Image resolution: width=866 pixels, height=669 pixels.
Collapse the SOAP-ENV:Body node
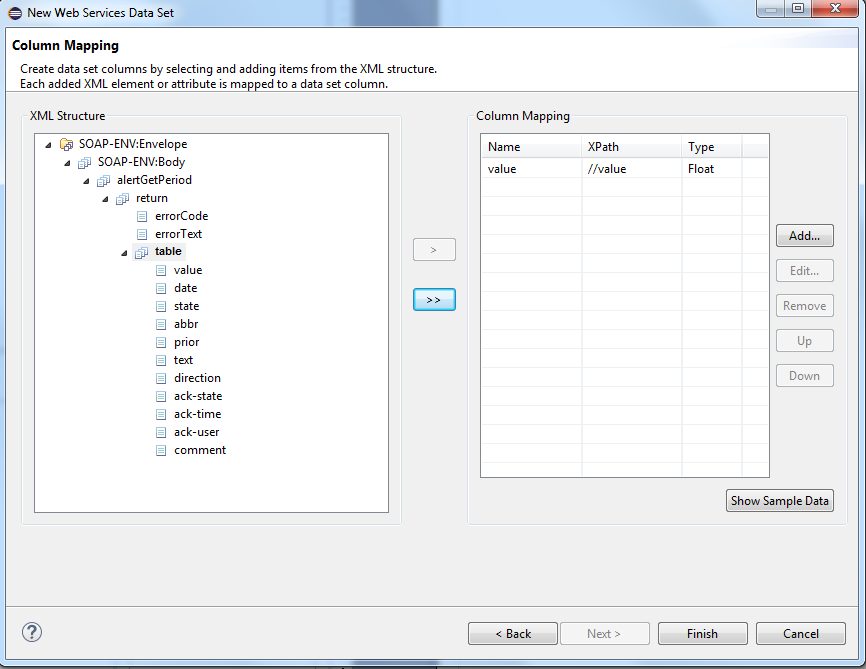(67, 162)
